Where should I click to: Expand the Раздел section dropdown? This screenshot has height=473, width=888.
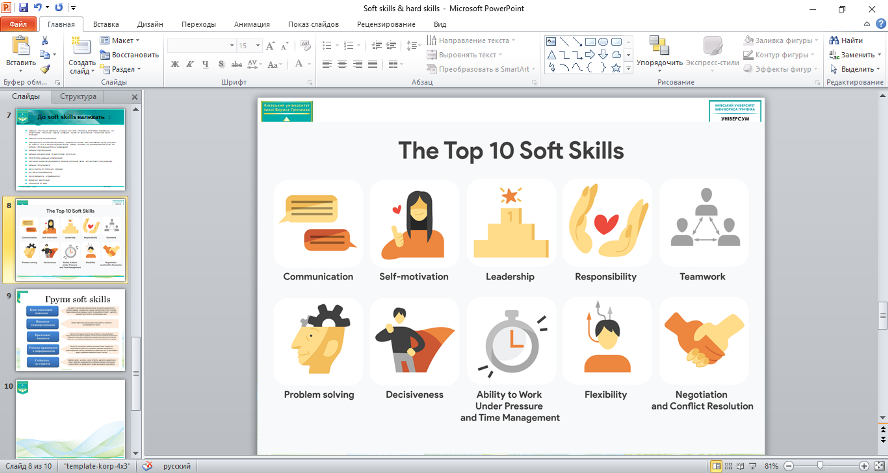(122, 69)
